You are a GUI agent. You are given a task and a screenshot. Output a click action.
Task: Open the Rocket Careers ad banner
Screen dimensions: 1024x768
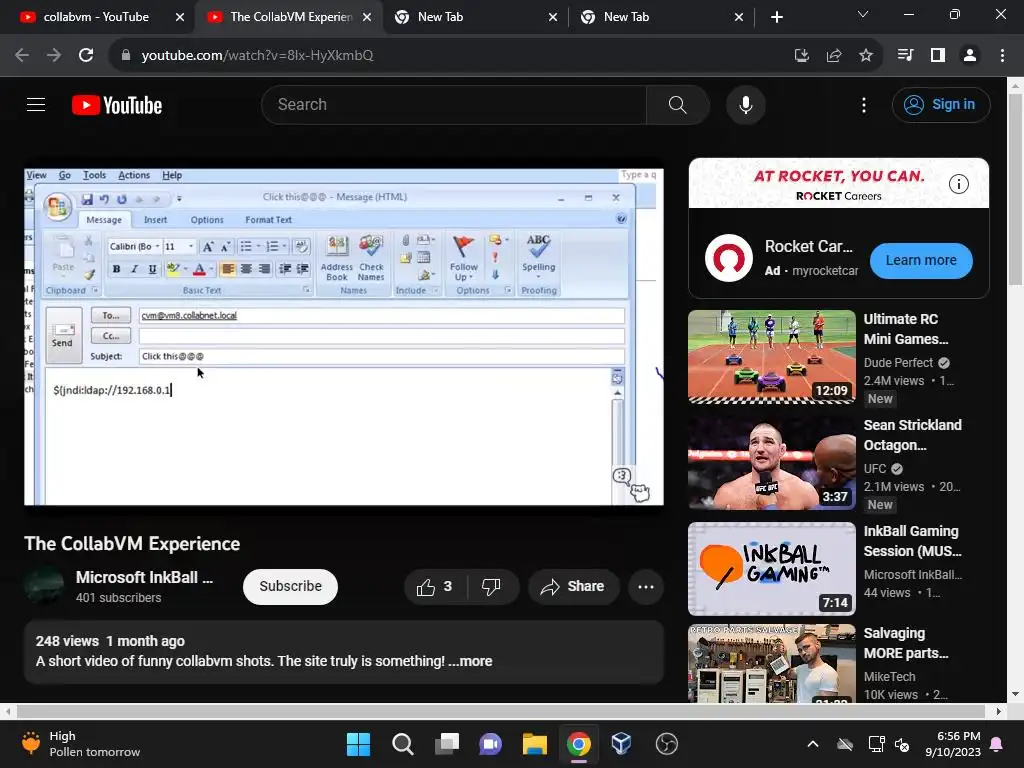(x=839, y=184)
